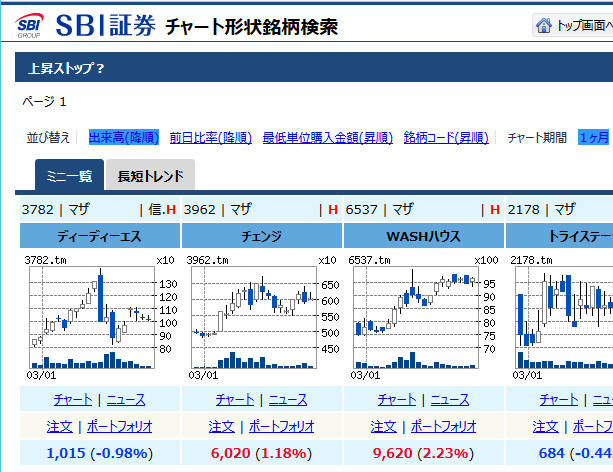This screenshot has width=613, height=472.
Task: Click the stock code 3782 | マザ
Action: click(x=56, y=210)
